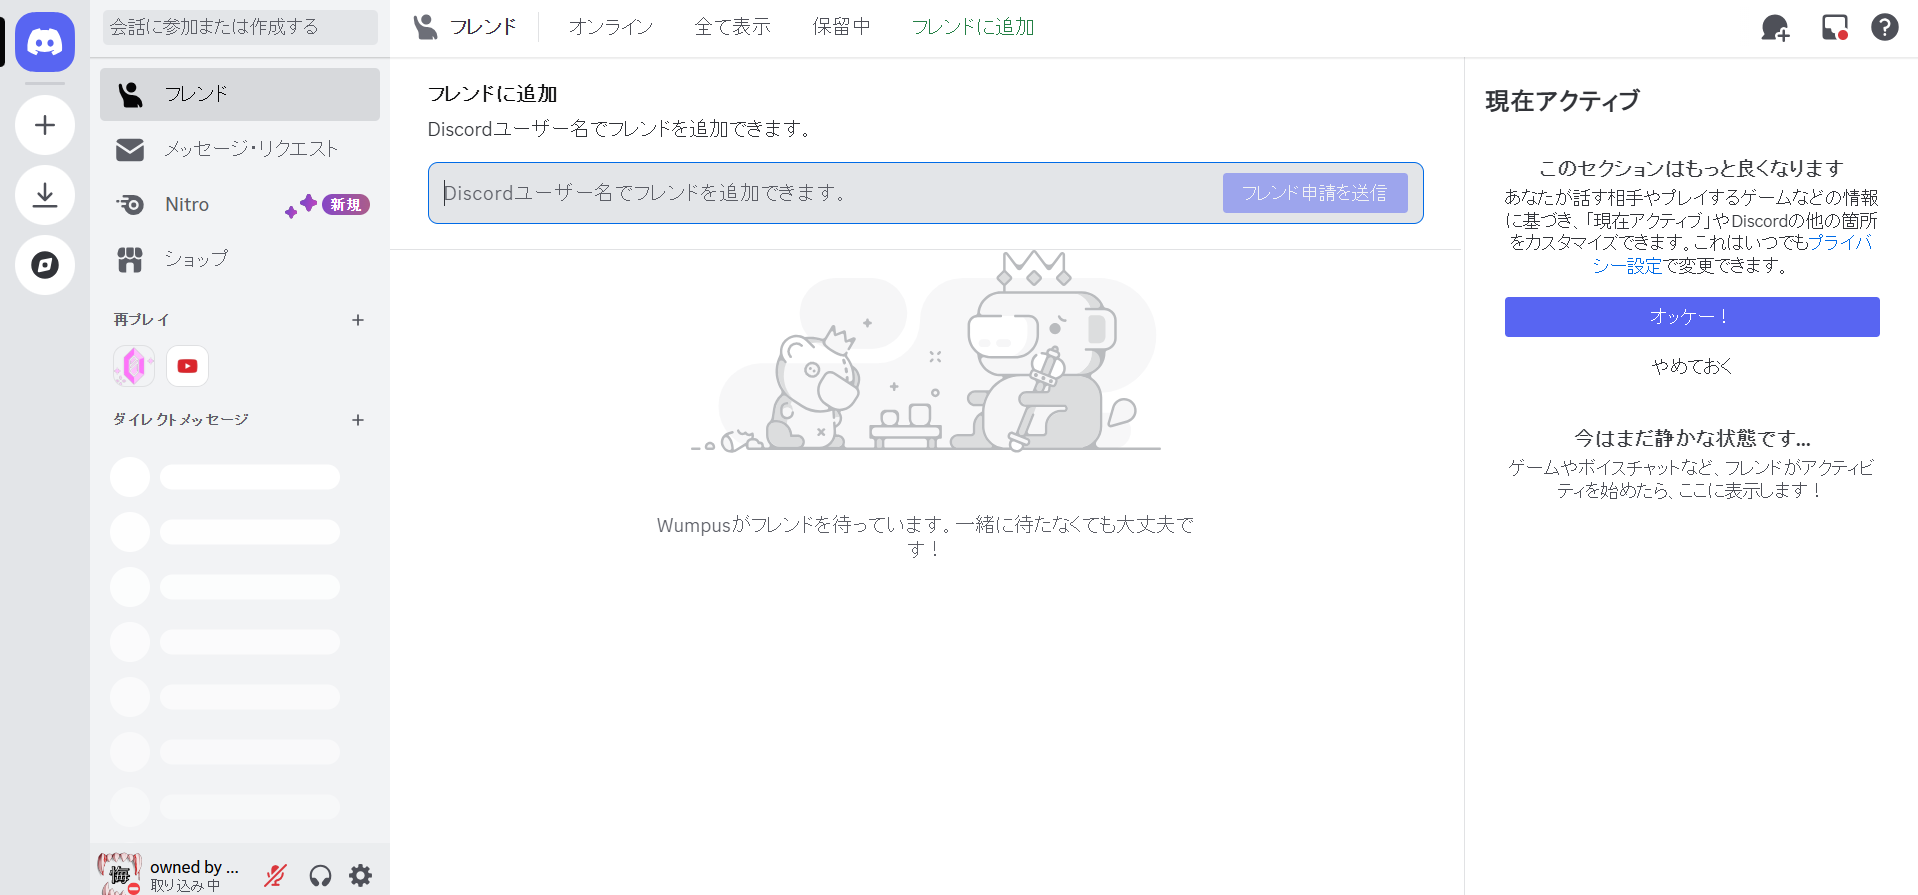The height and width of the screenshot is (895, 1918).
Task: Open user settings gear icon
Action: 360,876
